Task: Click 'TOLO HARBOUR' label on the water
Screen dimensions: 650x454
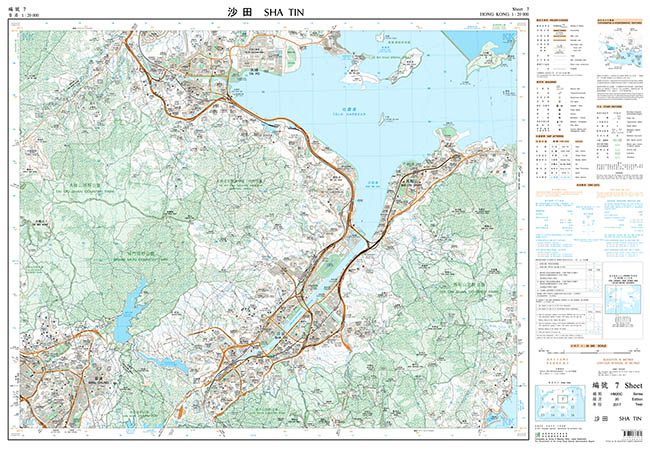Action: [350, 114]
